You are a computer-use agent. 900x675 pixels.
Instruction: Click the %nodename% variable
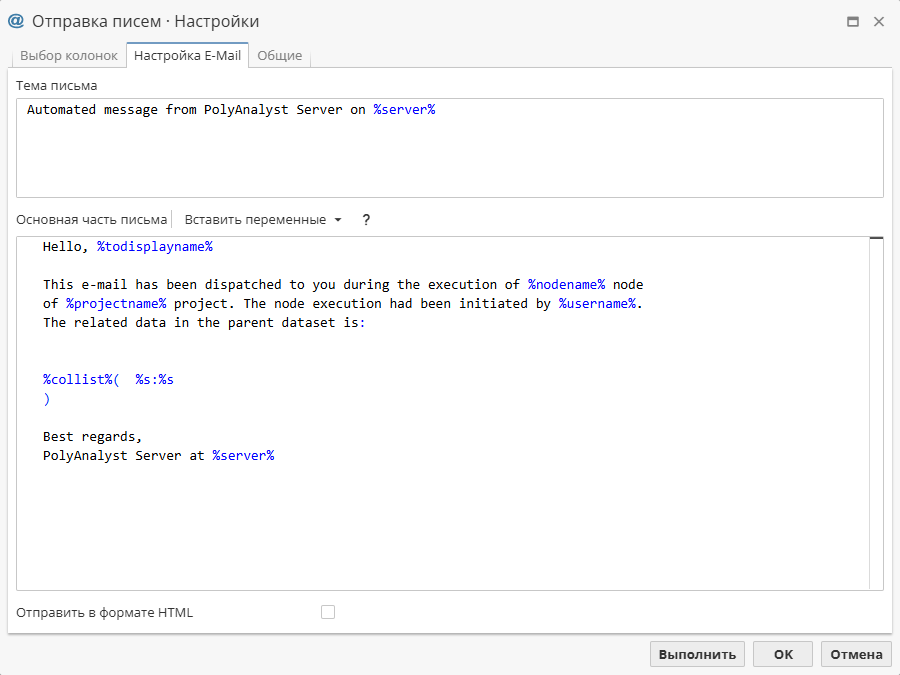567,285
